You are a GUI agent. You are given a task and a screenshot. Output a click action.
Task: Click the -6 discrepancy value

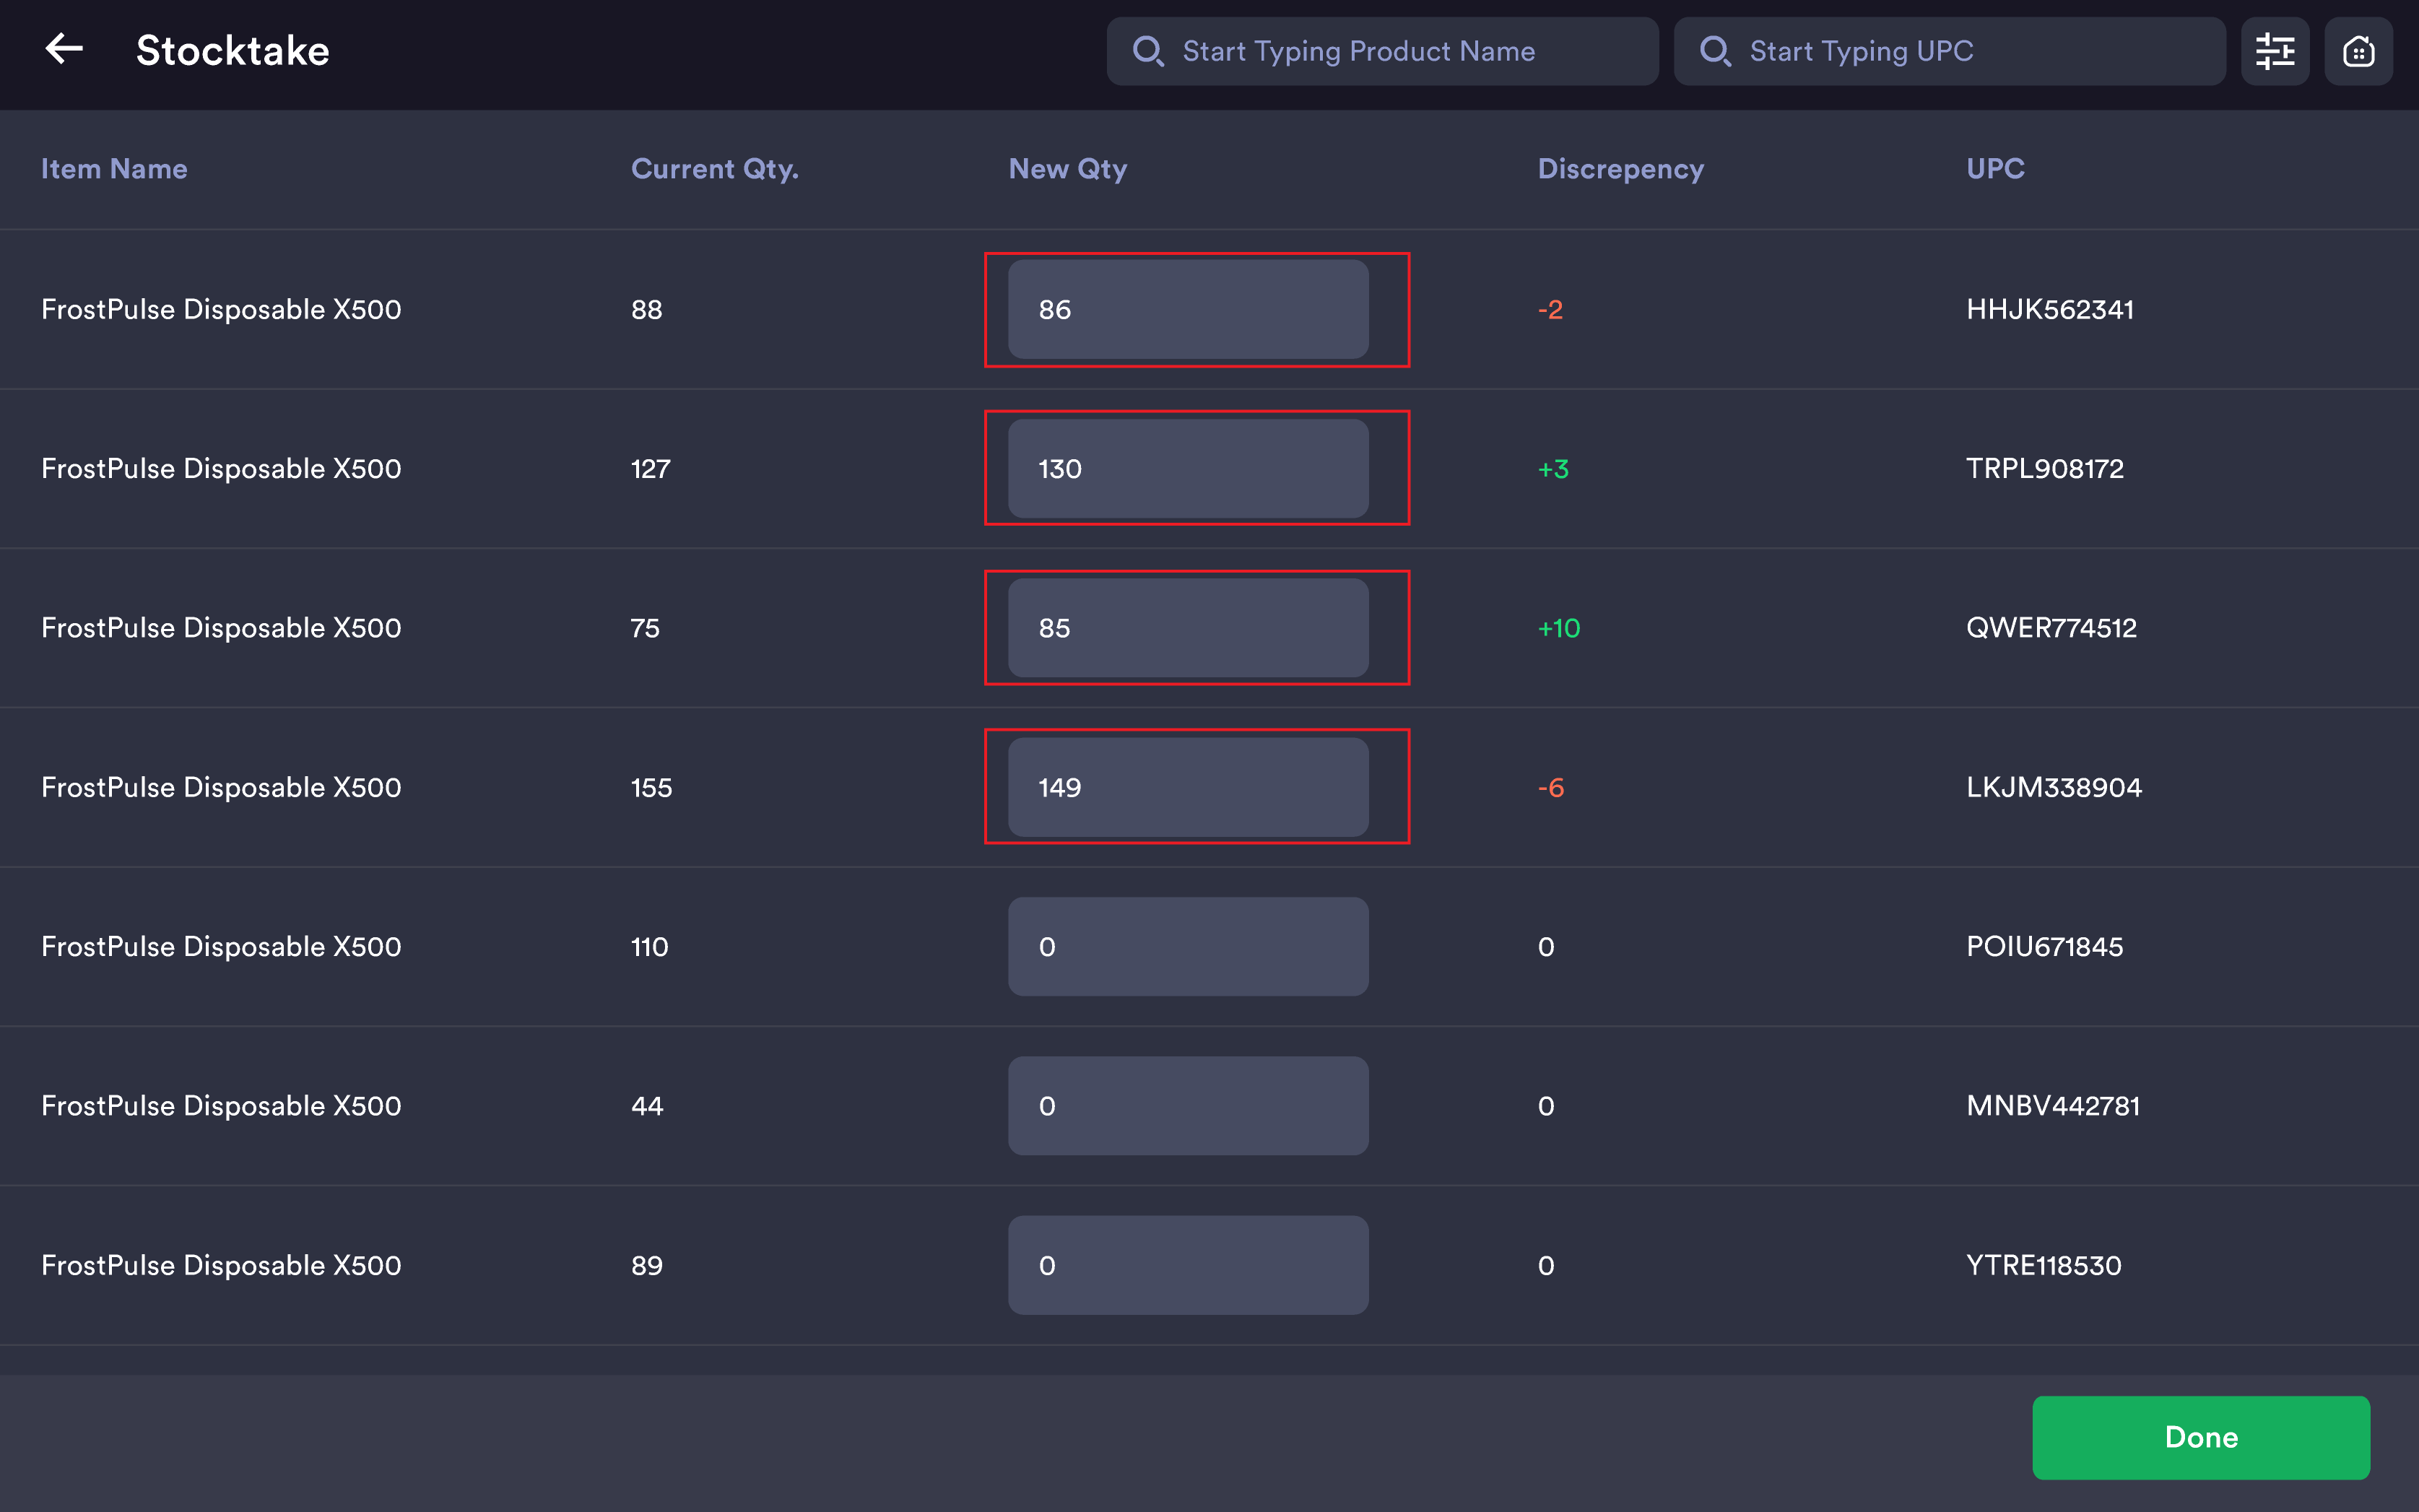point(1551,787)
